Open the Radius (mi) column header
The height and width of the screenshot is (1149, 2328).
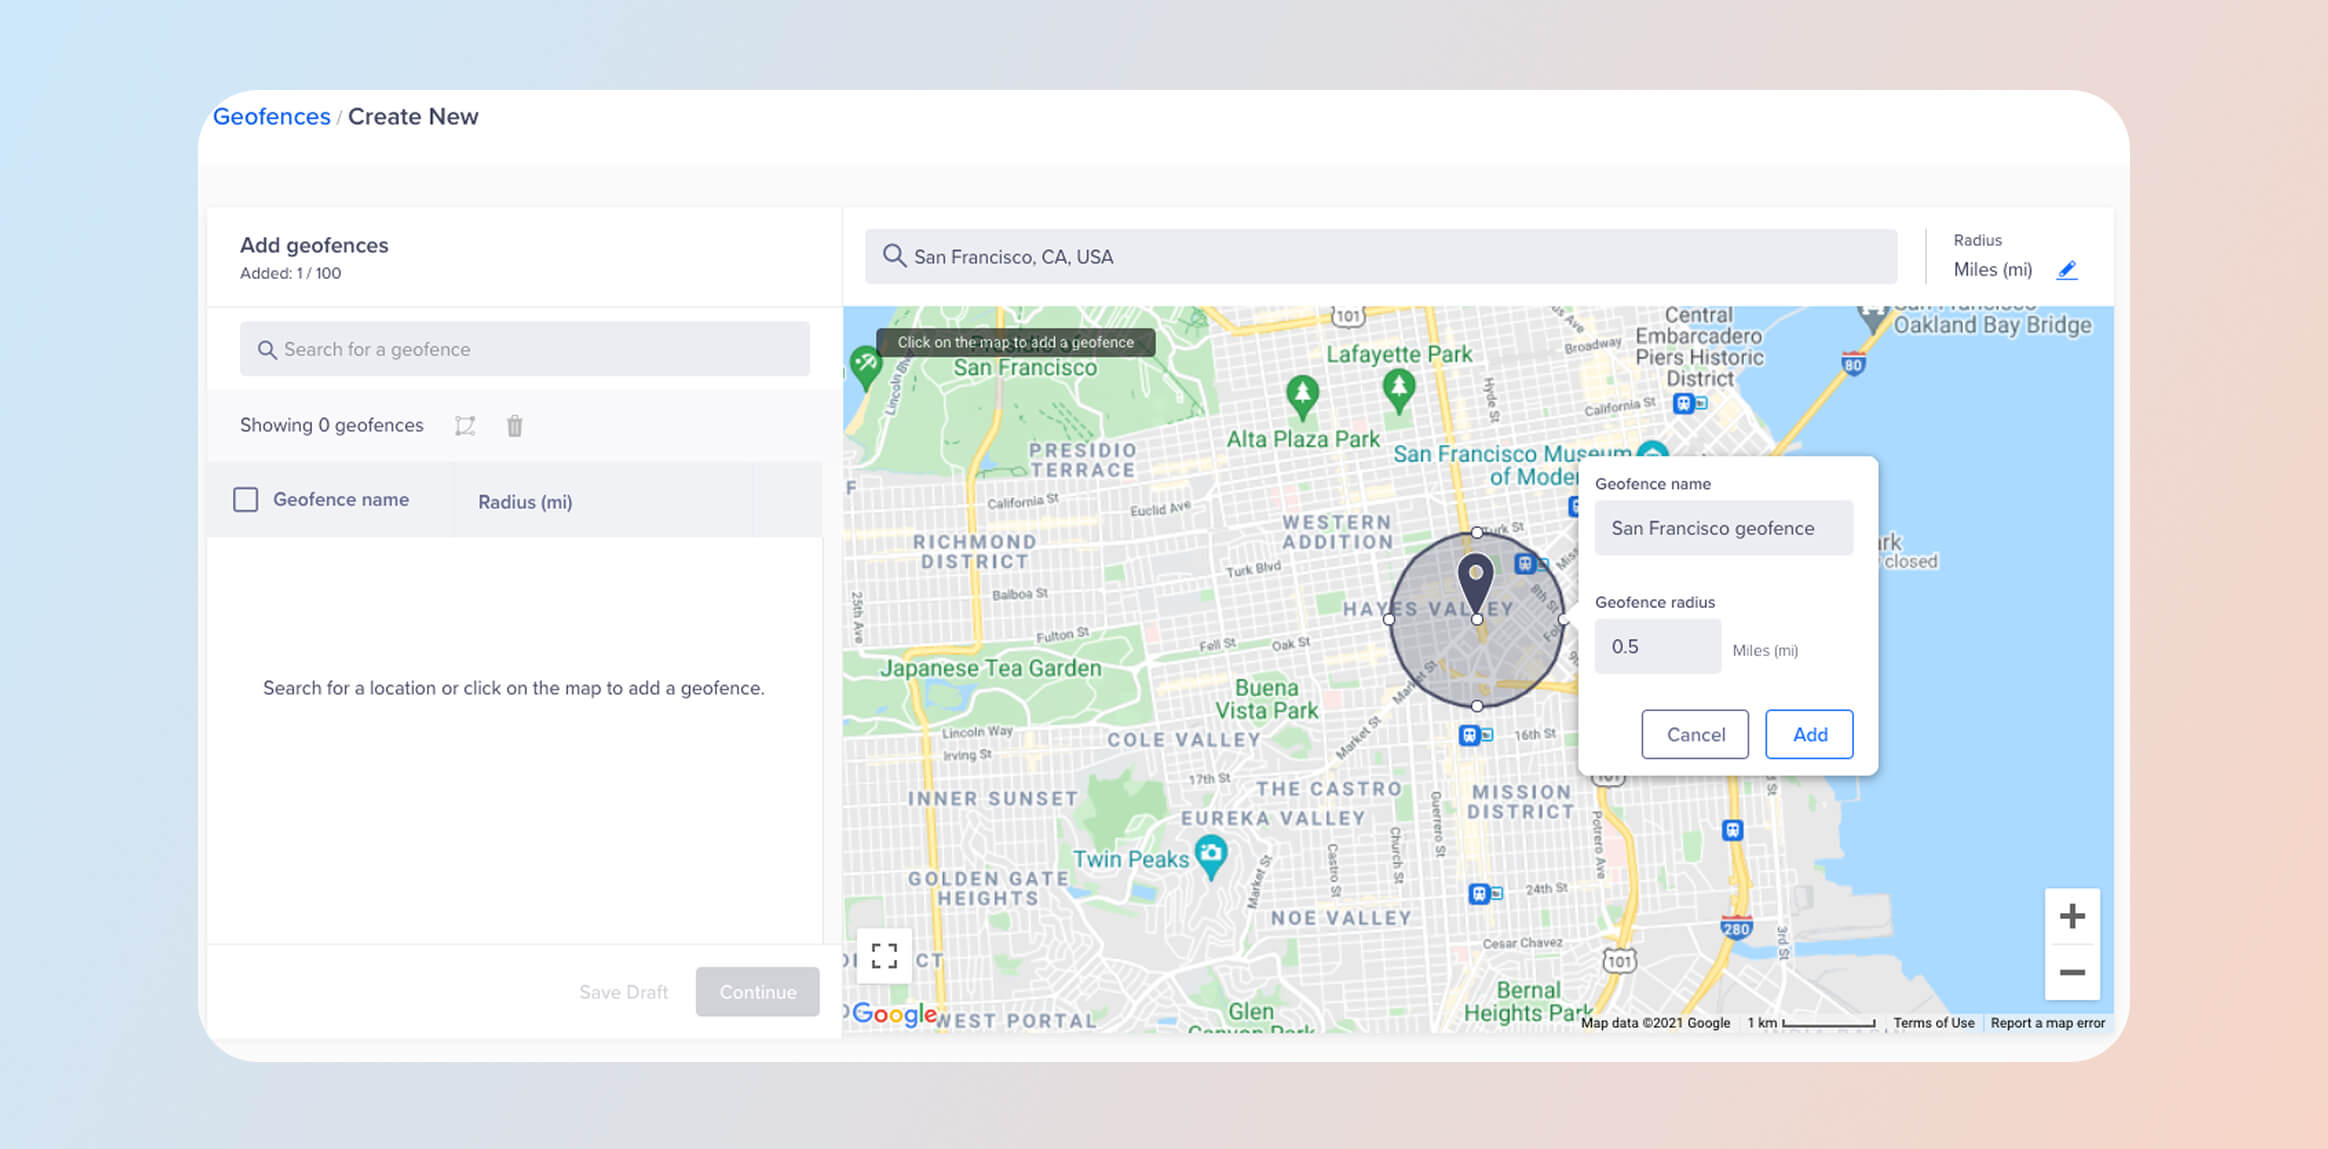(x=525, y=501)
